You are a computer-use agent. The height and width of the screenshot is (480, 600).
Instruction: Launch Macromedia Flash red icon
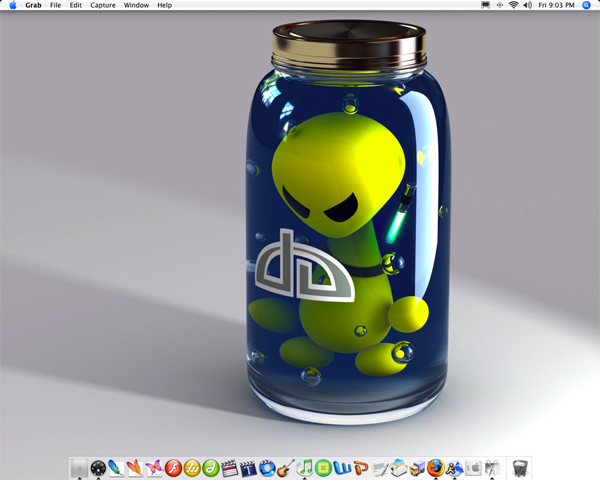(x=173, y=468)
